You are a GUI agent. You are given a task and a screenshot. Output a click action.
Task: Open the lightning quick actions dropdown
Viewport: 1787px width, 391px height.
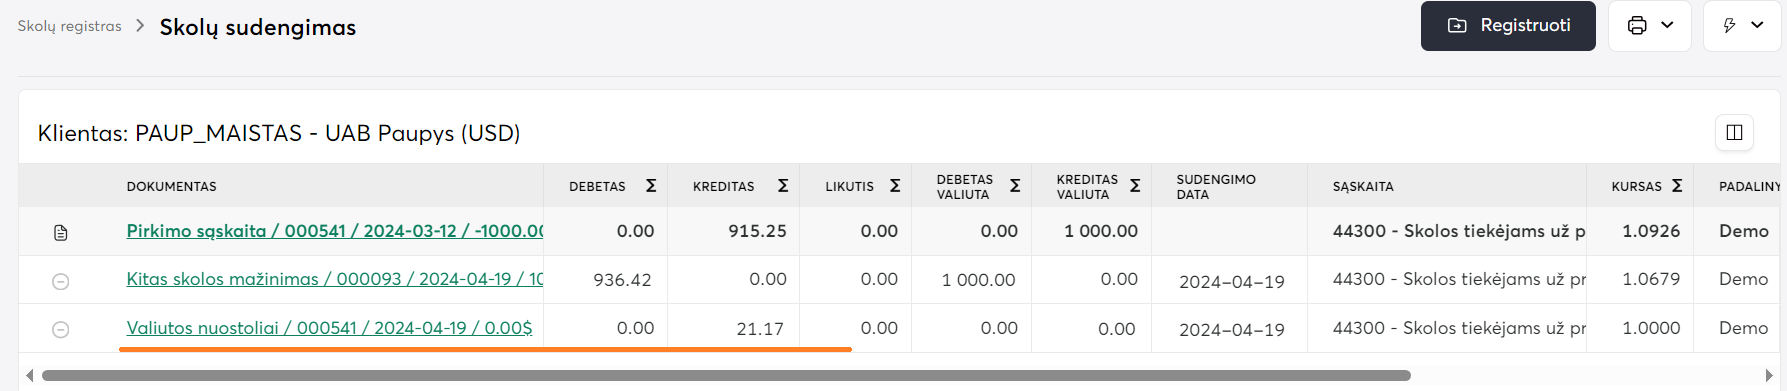pyautogui.click(x=1742, y=26)
